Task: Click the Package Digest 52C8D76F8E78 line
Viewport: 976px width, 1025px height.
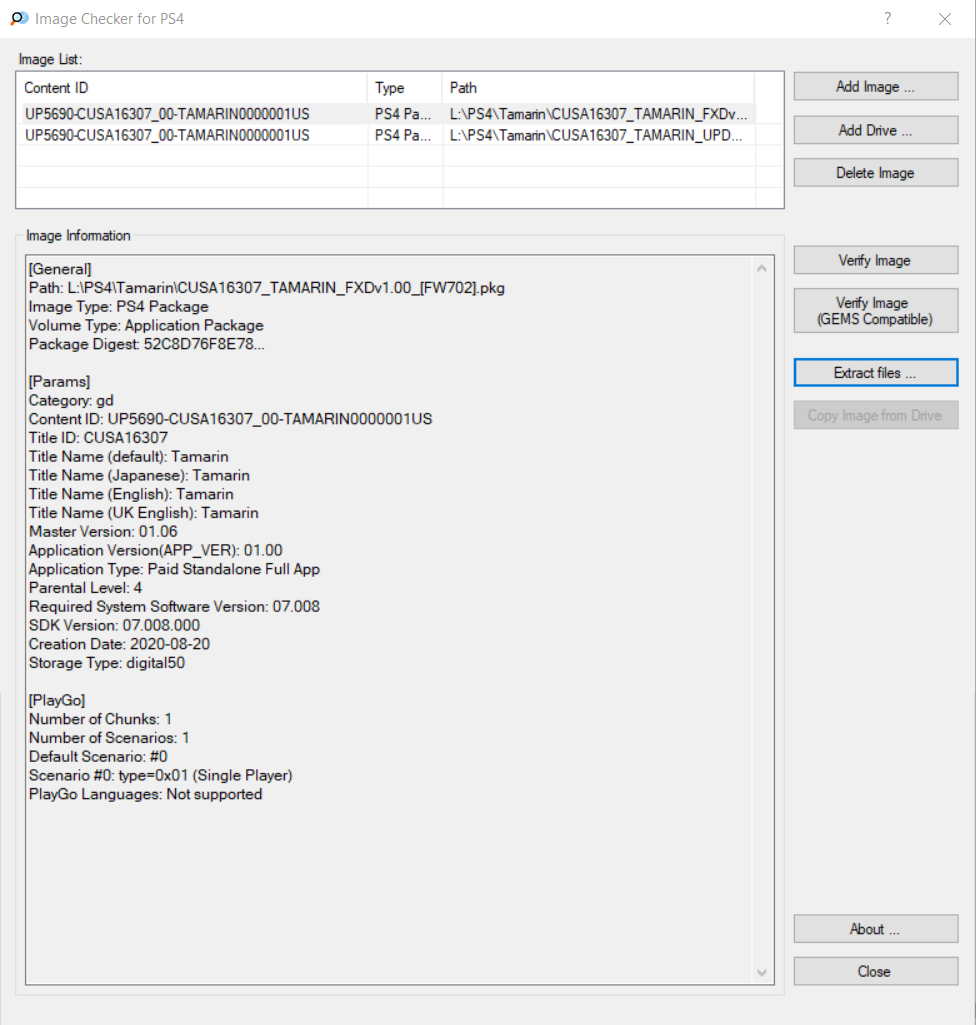Action: (x=146, y=344)
